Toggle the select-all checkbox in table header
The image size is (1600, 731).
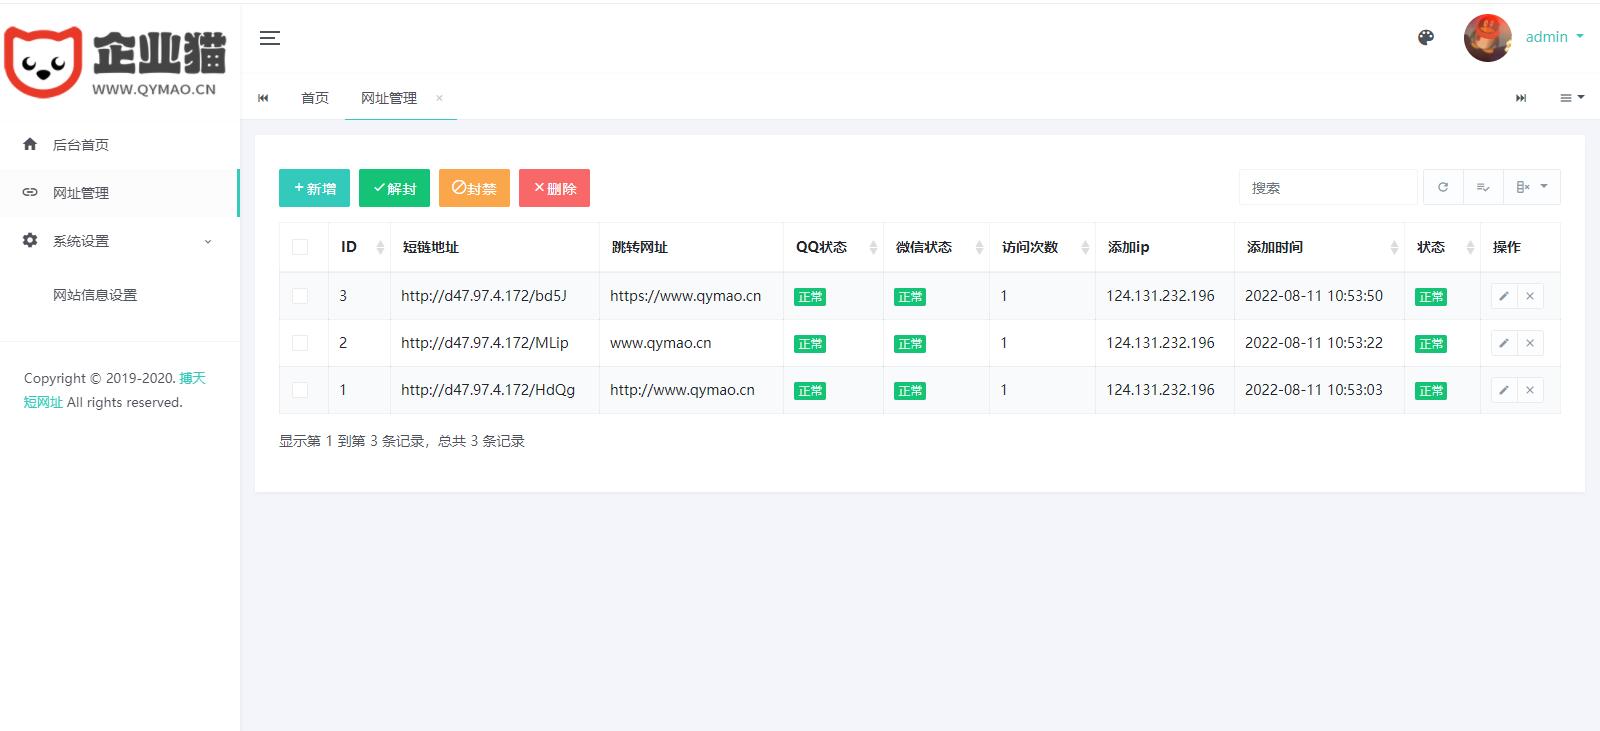click(300, 247)
